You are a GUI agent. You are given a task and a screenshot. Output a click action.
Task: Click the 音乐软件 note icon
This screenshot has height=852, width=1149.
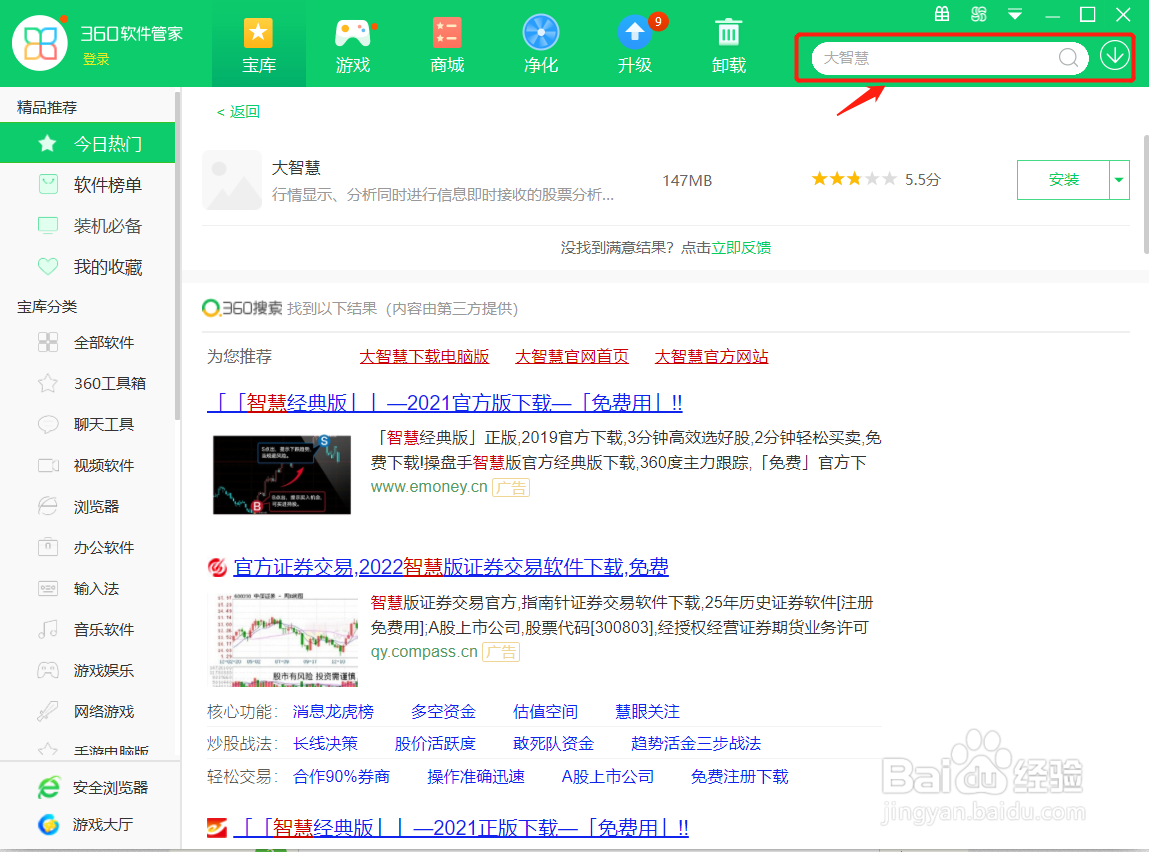(x=48, y=629)
